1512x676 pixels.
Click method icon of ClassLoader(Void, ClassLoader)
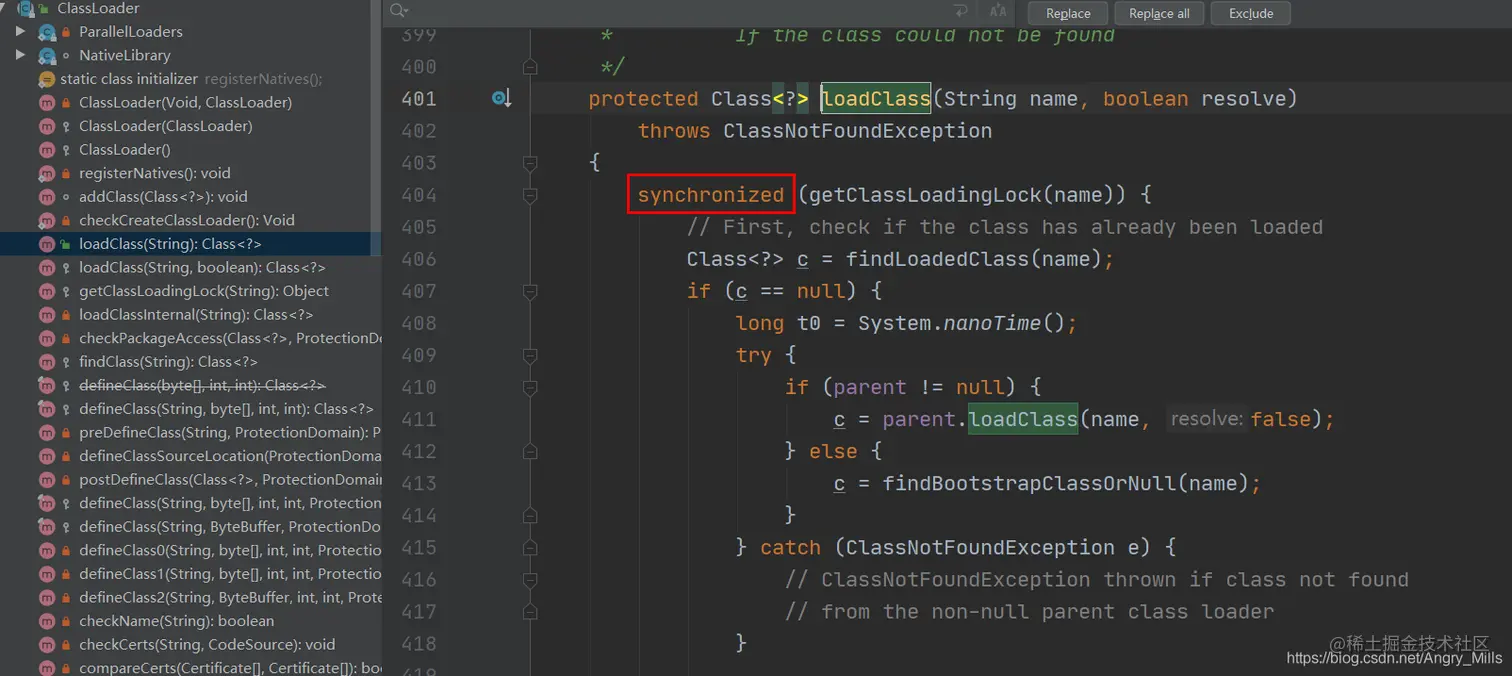click(46, 103)
